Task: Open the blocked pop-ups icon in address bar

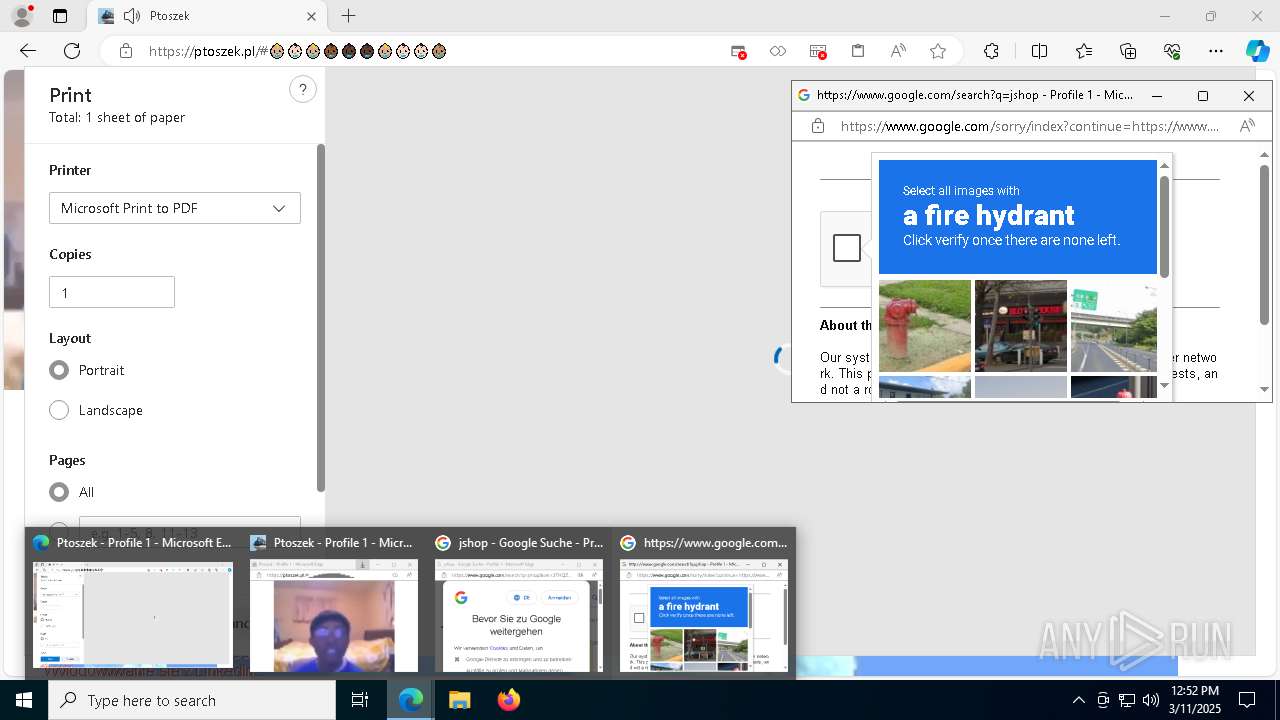Action: 738,51
